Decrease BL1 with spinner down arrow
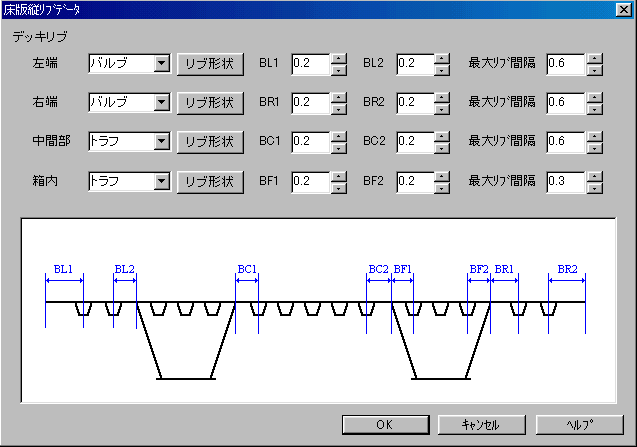637x447 pixels. pyautogui.click(x=338, y=70)
